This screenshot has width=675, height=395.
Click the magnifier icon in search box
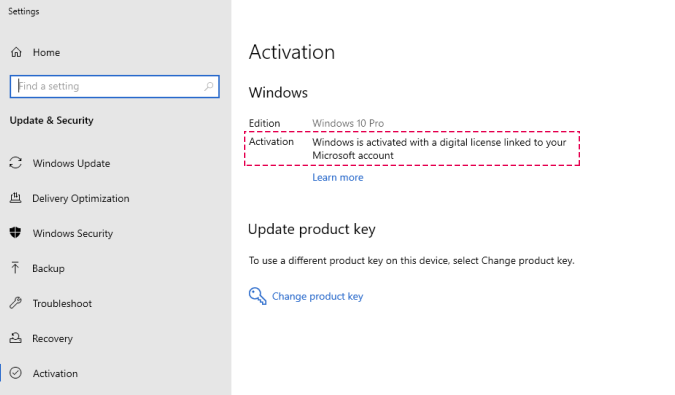[209, 86]
